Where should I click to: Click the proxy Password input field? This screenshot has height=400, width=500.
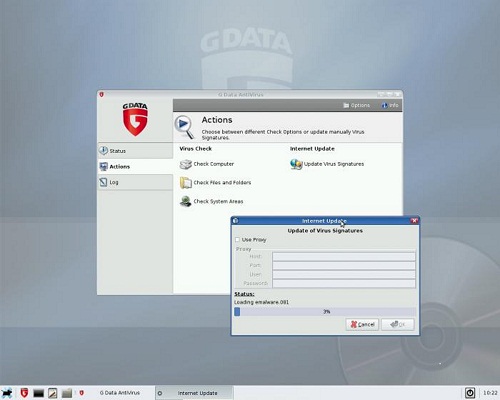point(344,283)
